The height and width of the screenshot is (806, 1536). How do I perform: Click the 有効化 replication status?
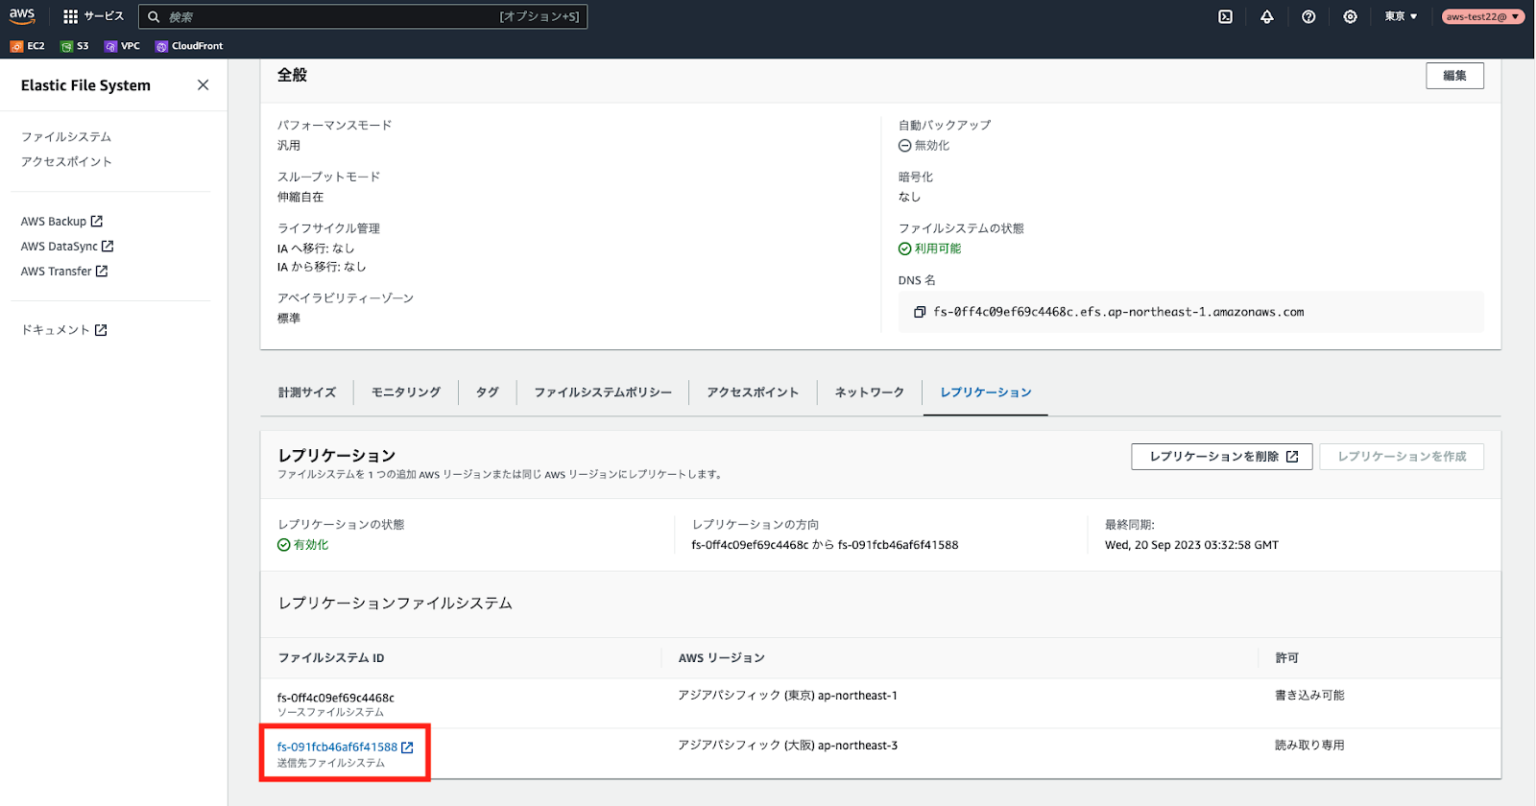(303, 545)
